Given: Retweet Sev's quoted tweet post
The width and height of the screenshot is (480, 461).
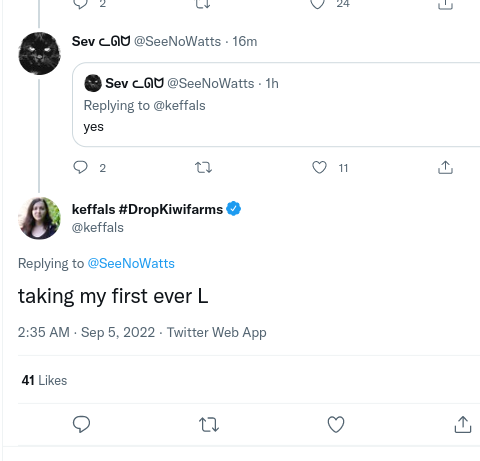Looking at the screenshot, I should pyautogui.click(x=203, y=167).
